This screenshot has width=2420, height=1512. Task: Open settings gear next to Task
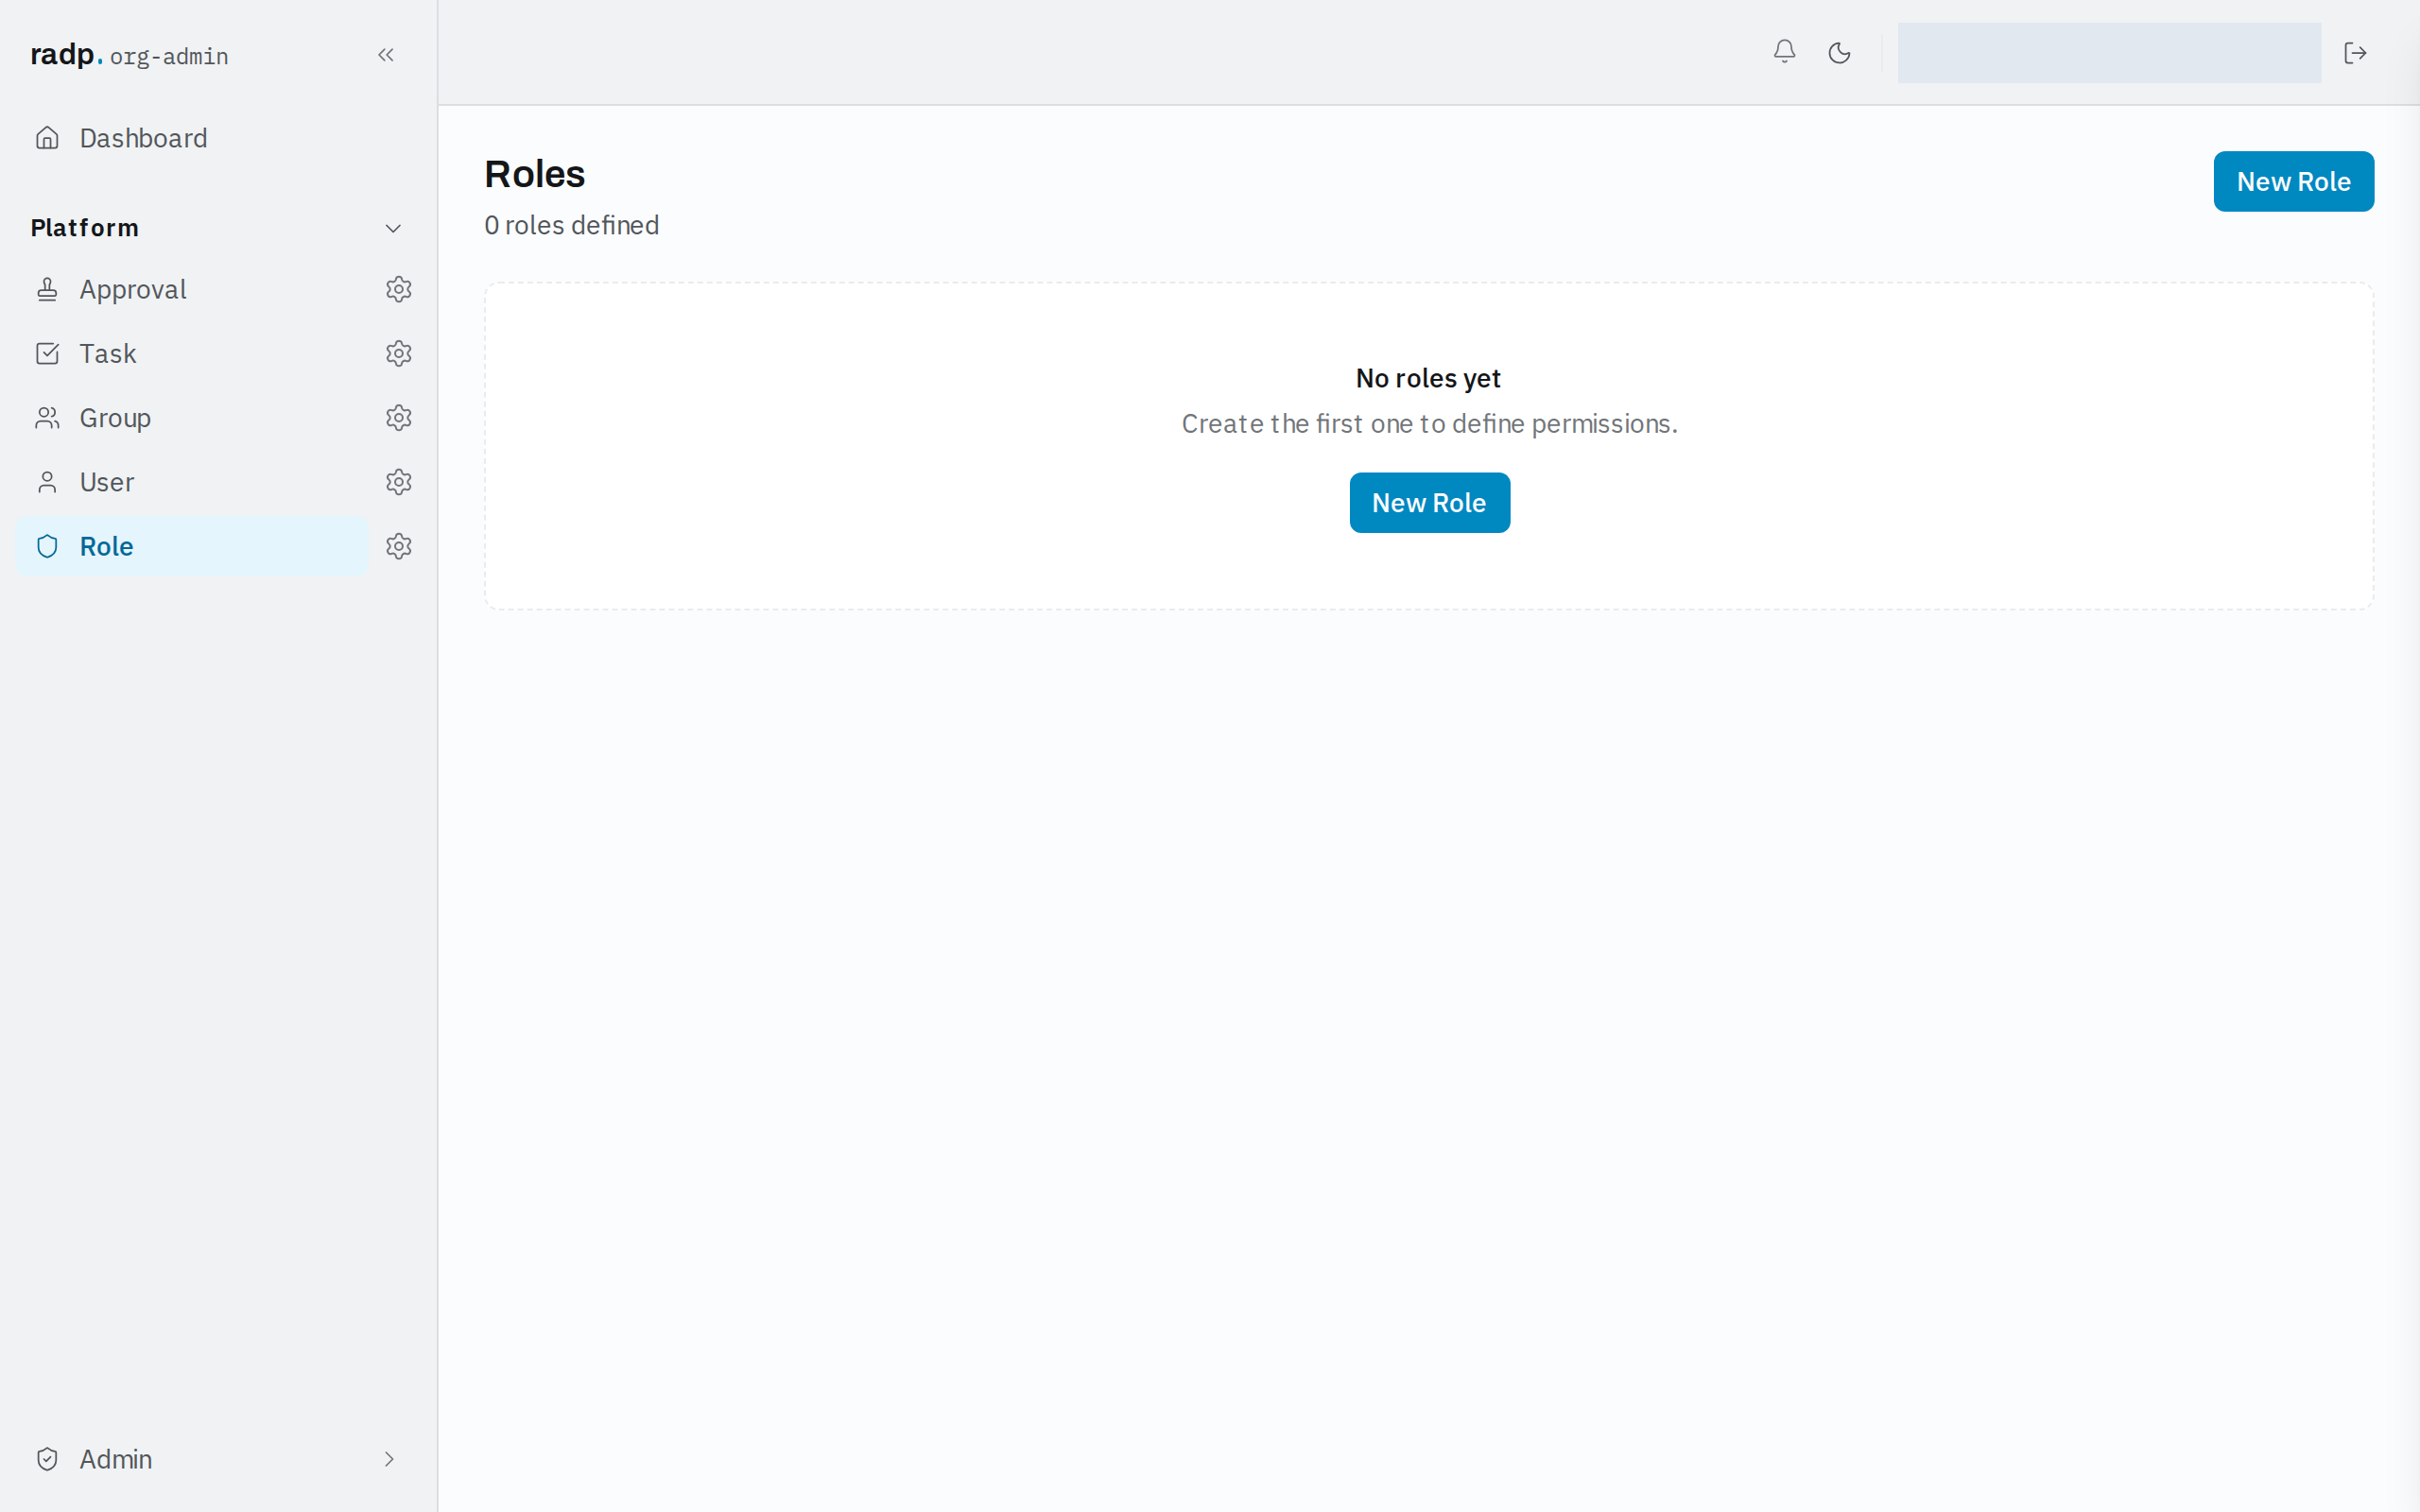click(x=398, y=353)
